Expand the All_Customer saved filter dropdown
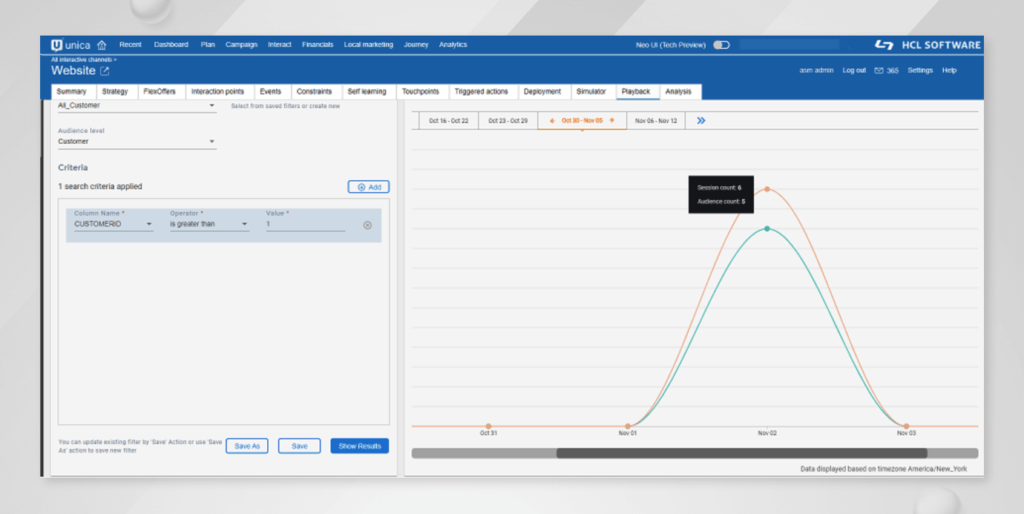This screenshot has height=514, width=1024. click(x=211, y=105)
